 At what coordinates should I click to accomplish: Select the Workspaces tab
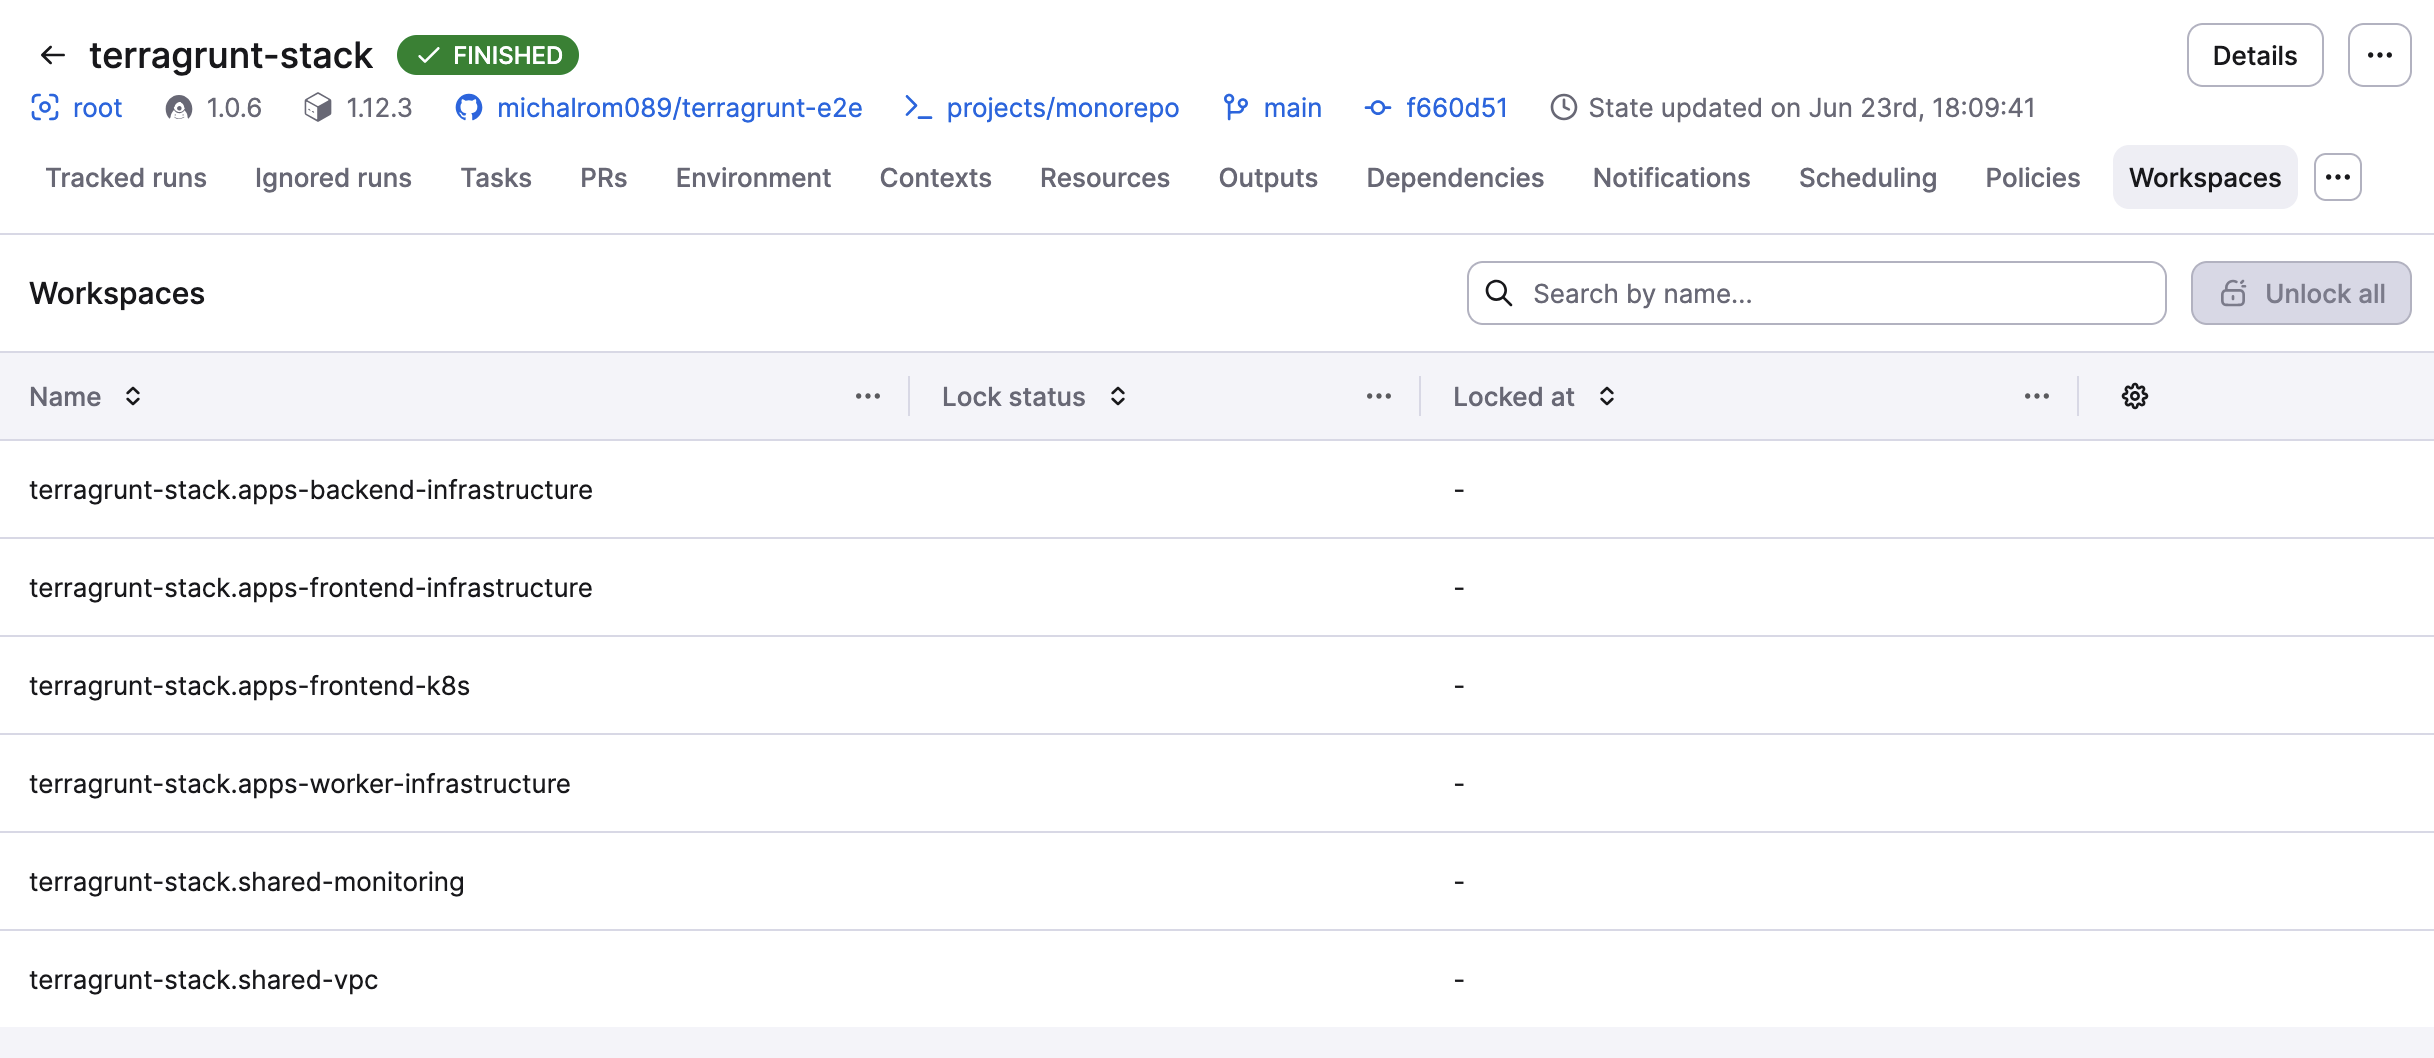[x=2205, y=178]
